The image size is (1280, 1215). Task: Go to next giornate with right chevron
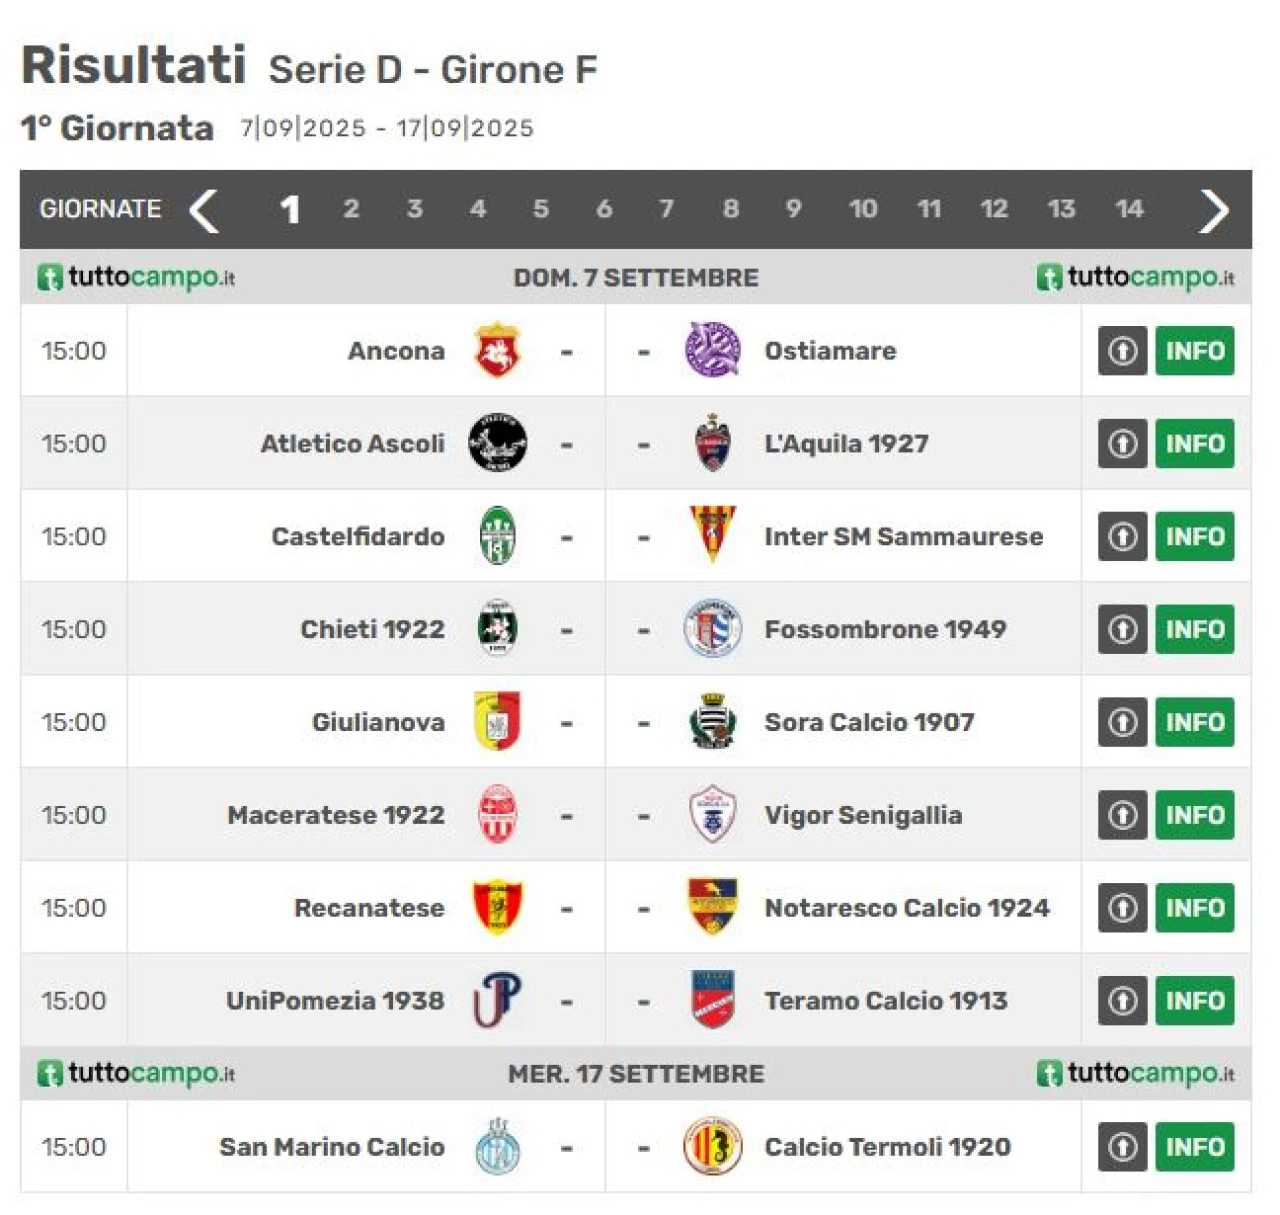pyautogui.click(x=1213, y=210)
